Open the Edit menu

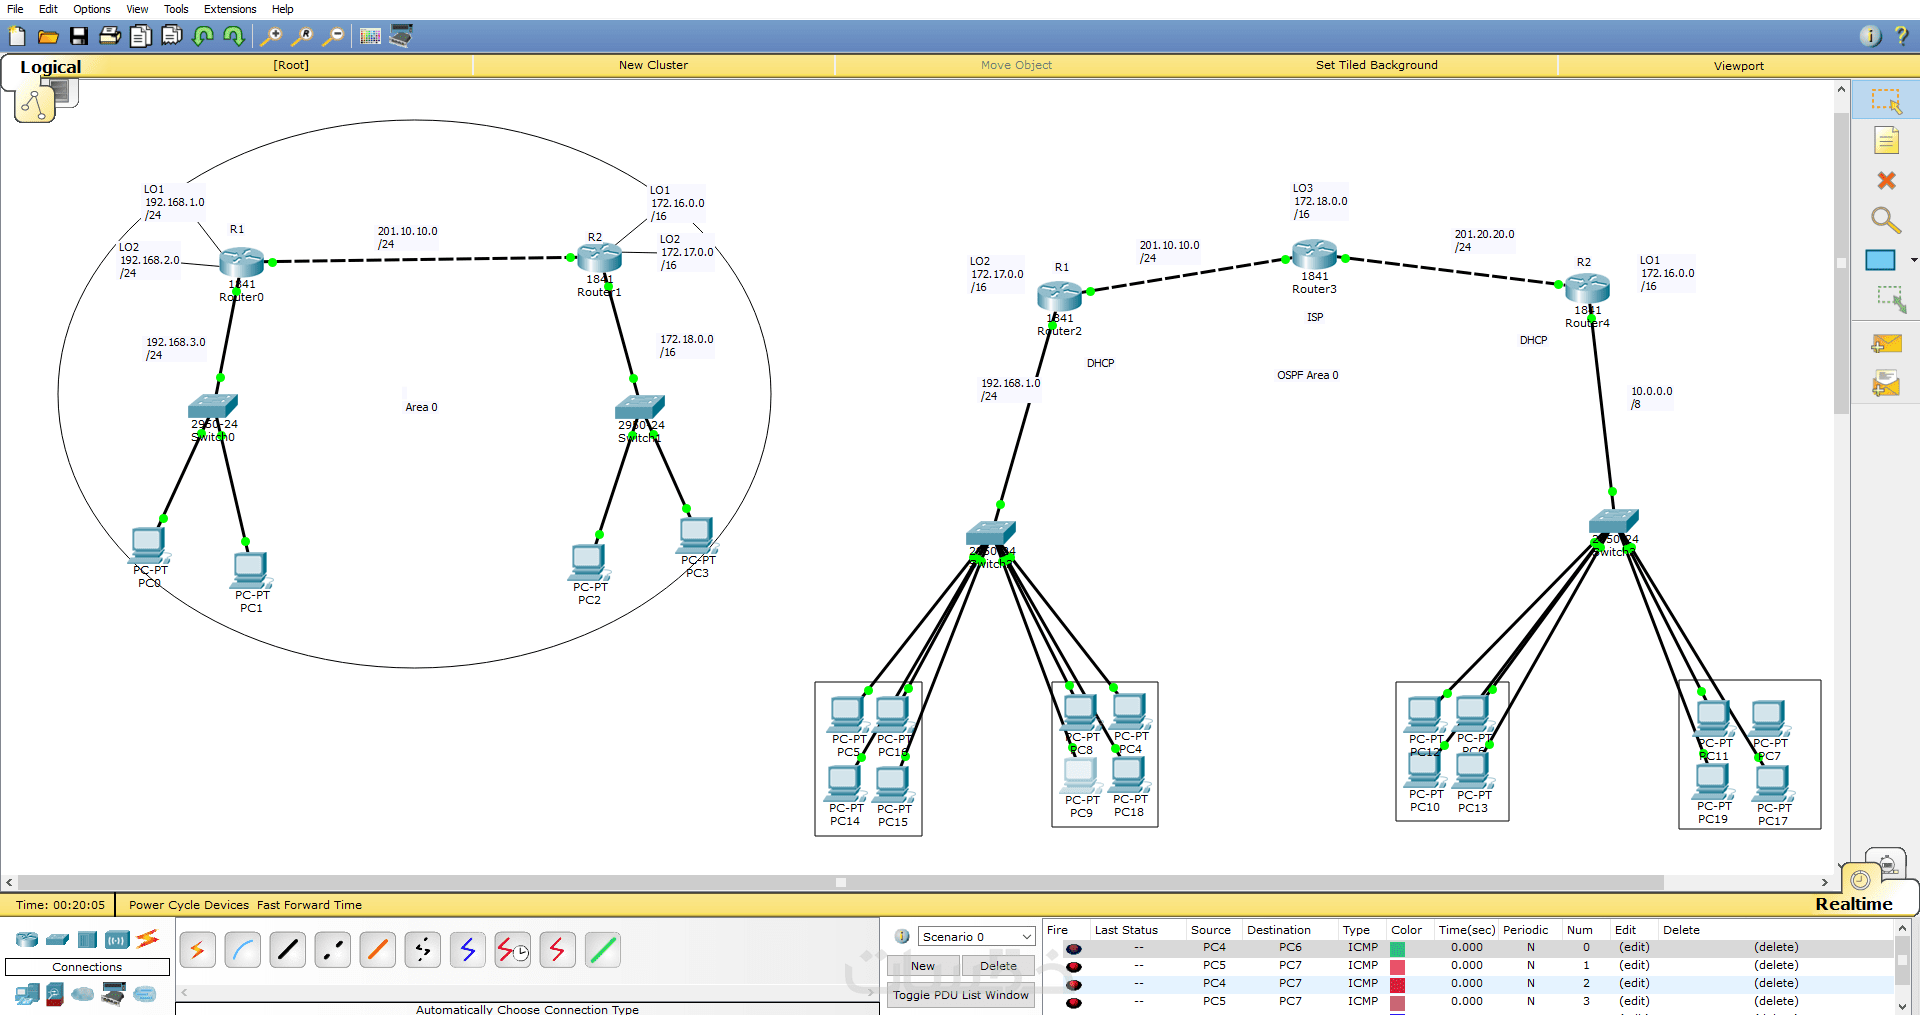pyautogui.click(x=48, y=9)
